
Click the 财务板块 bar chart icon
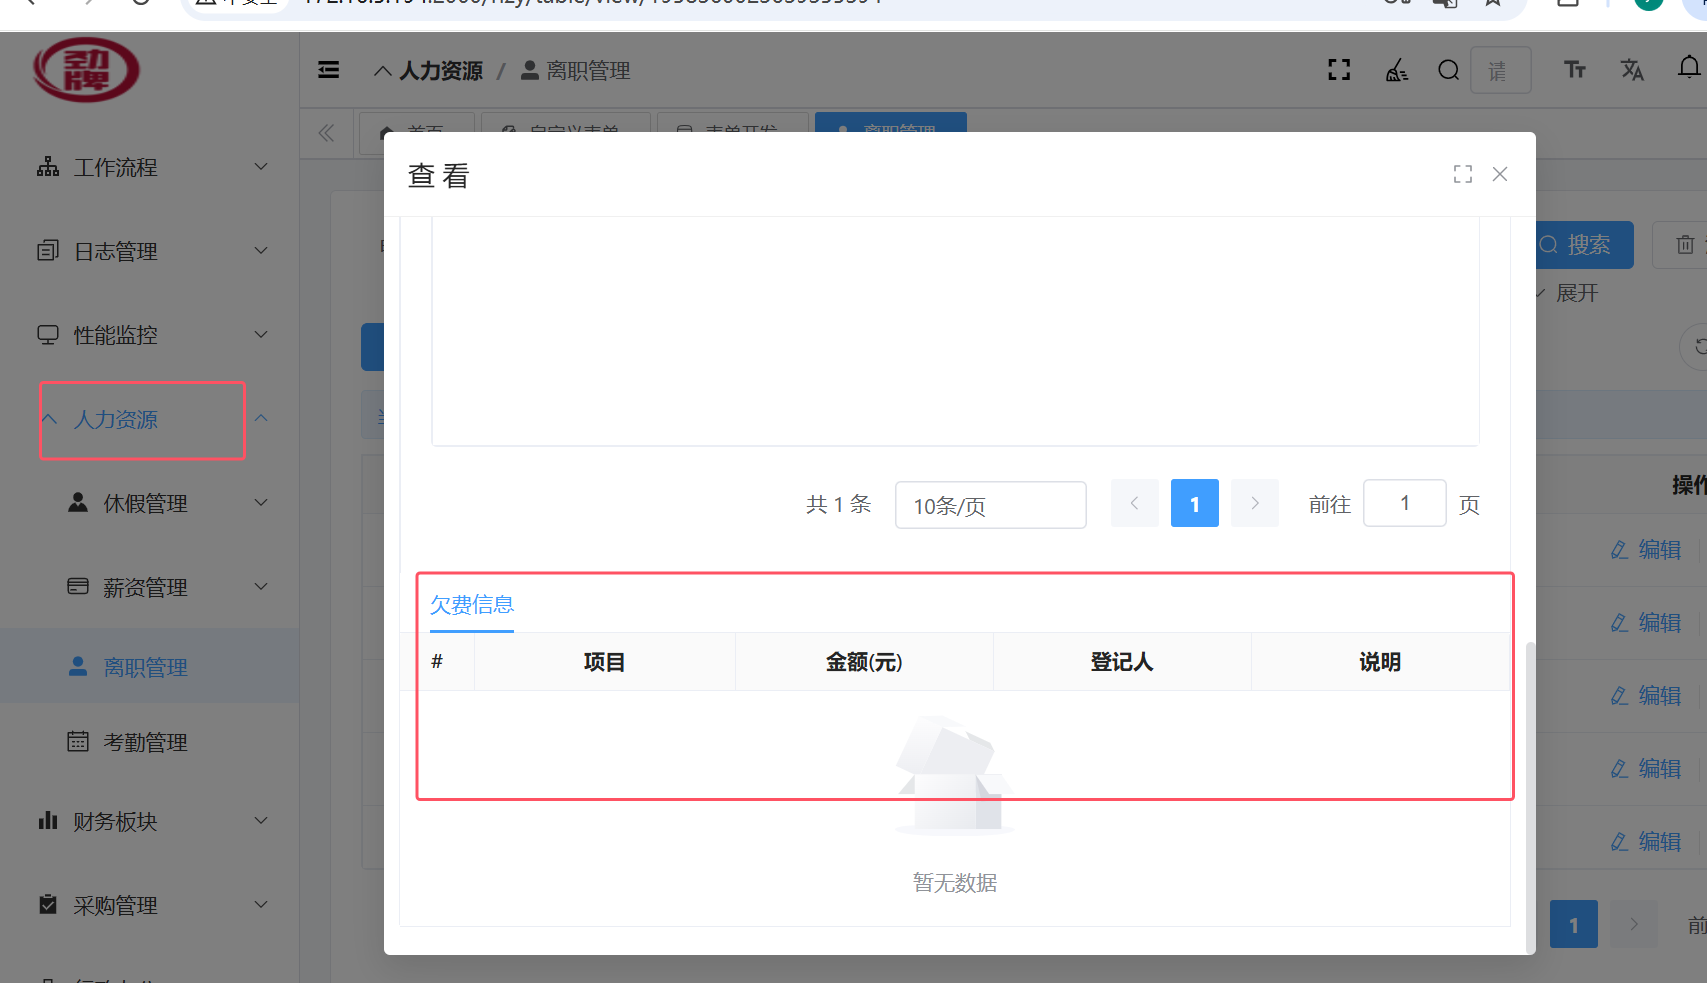coord(48,821)
